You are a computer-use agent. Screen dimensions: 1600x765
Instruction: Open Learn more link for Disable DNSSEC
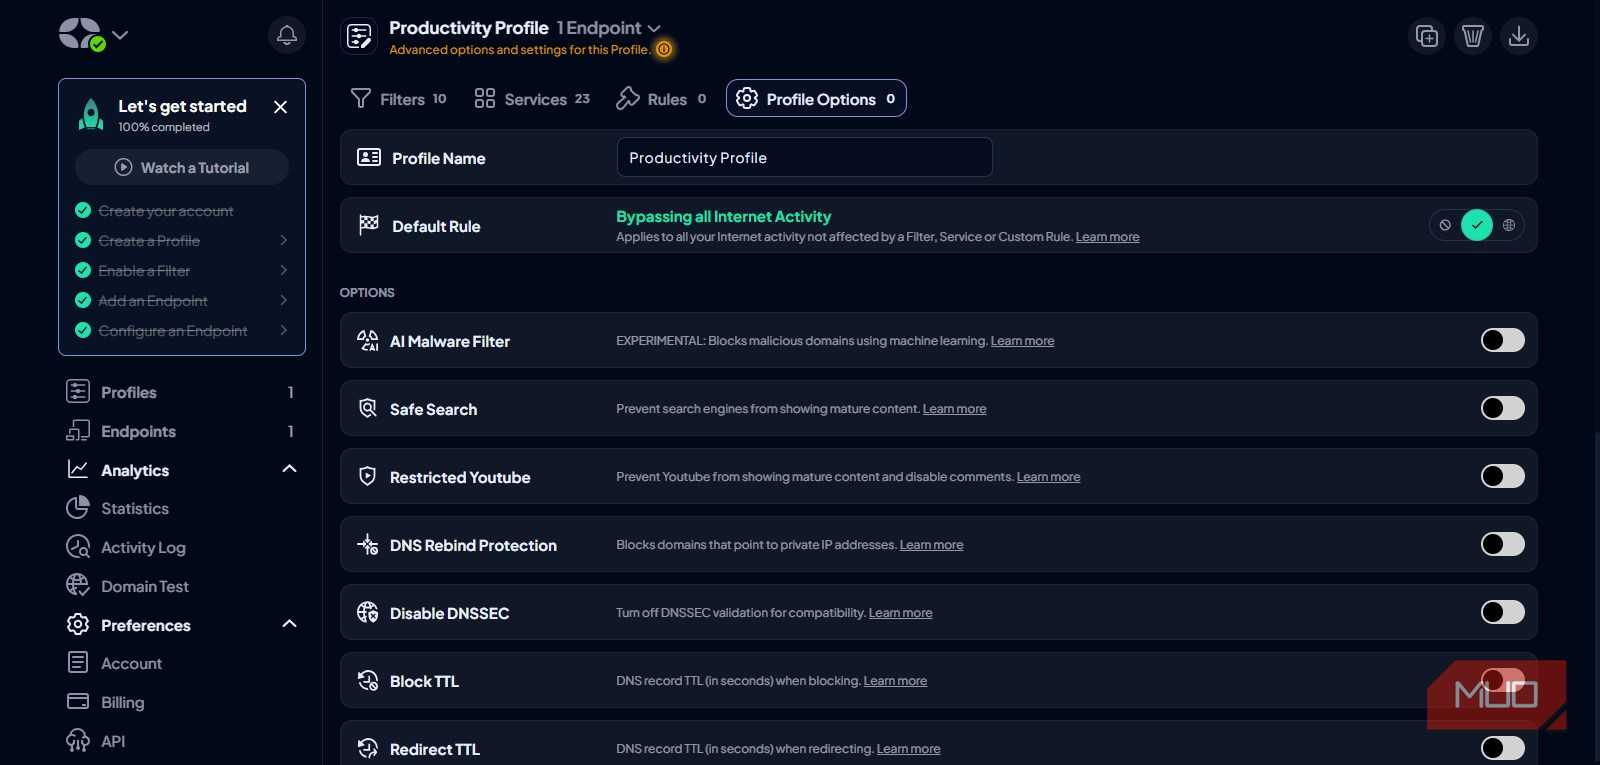900,613
